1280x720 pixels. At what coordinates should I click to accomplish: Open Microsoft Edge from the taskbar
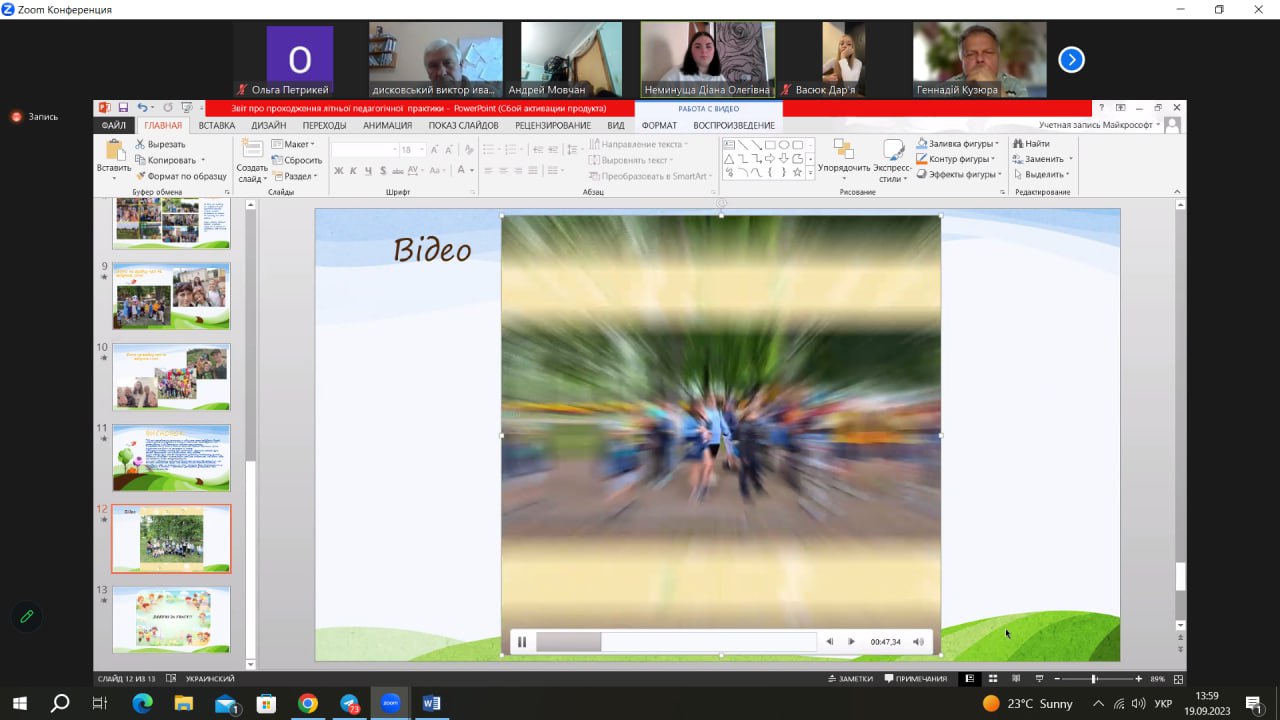(142, 703)
